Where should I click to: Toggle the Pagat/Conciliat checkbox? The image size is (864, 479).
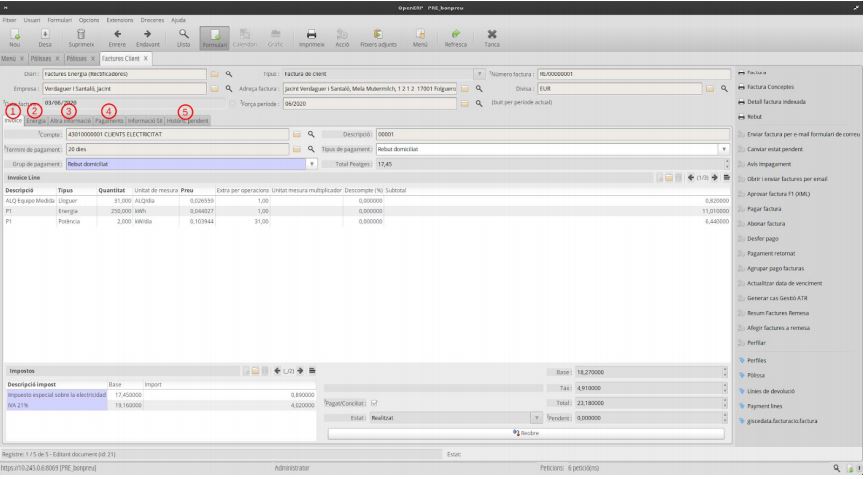[374, 403]
